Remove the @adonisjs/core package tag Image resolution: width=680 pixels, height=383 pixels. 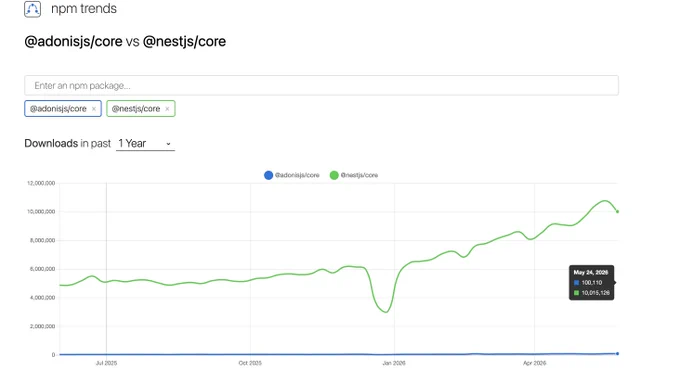pyautogui.click(x=94, y=109)
